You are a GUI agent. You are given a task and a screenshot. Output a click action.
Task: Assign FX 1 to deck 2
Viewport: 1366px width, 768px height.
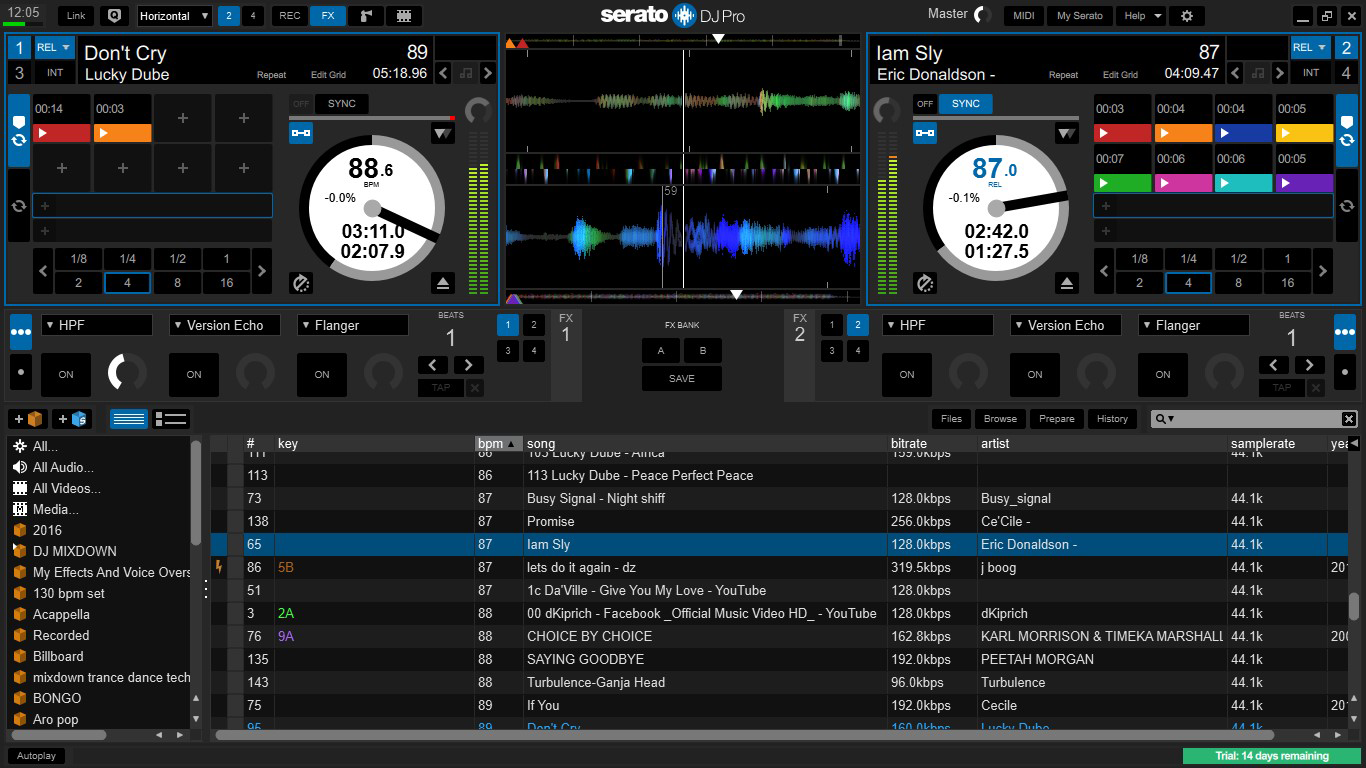coord(534,325)
